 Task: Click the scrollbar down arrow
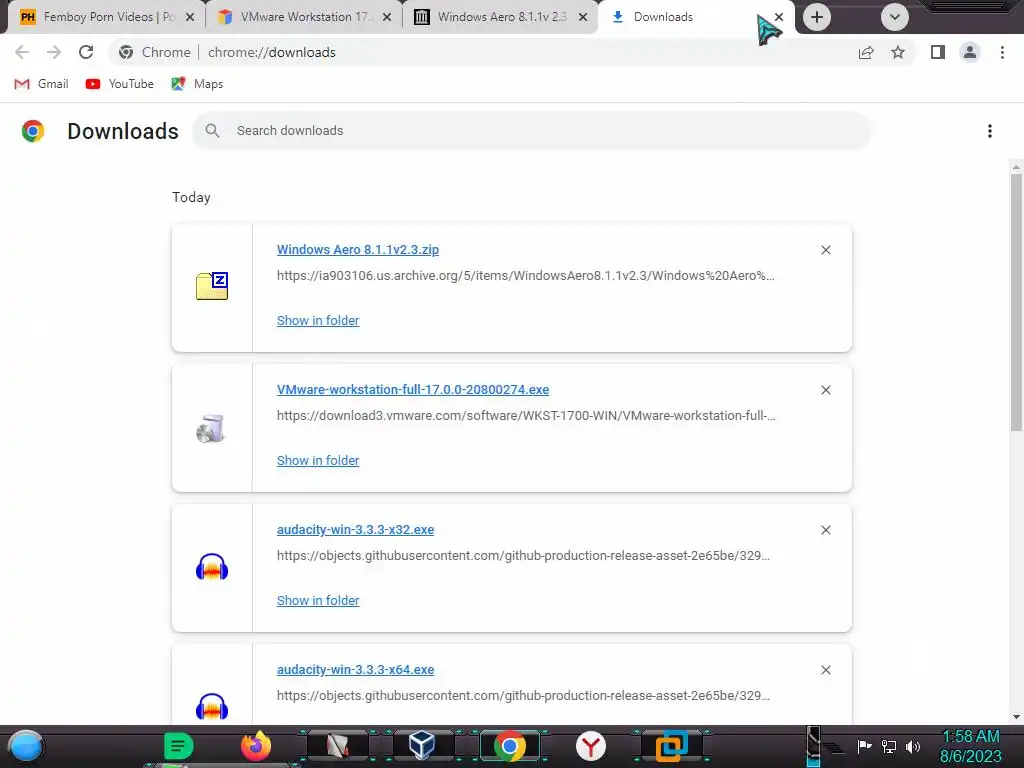coord(1016,716)
